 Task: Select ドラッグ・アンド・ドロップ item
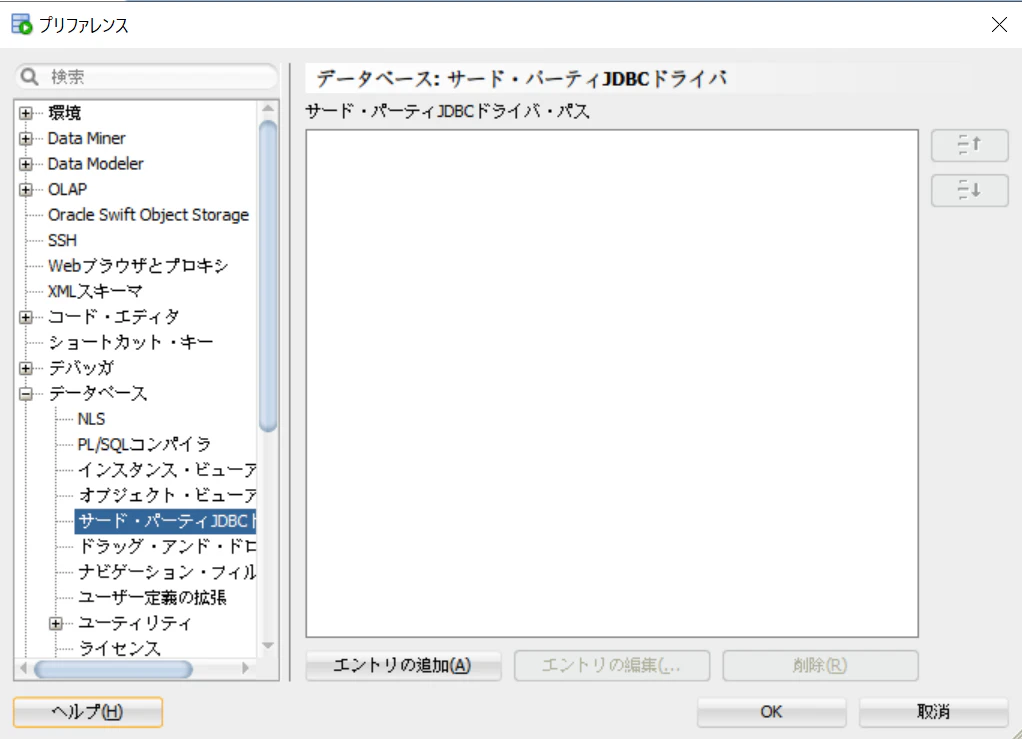167,547
